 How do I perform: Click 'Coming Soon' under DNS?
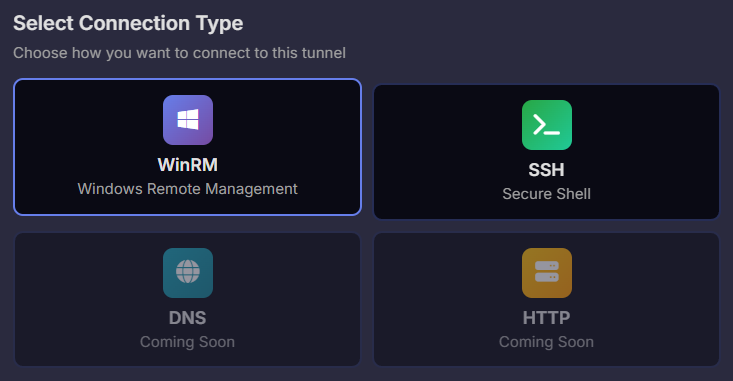[187, 342]
